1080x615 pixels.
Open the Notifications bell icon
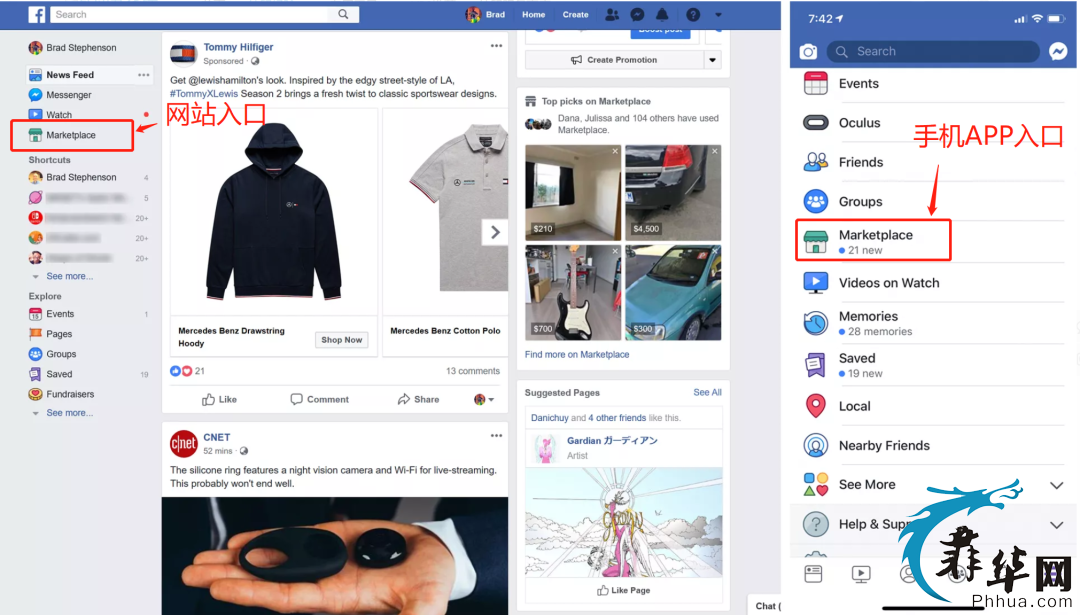[662, 14]
